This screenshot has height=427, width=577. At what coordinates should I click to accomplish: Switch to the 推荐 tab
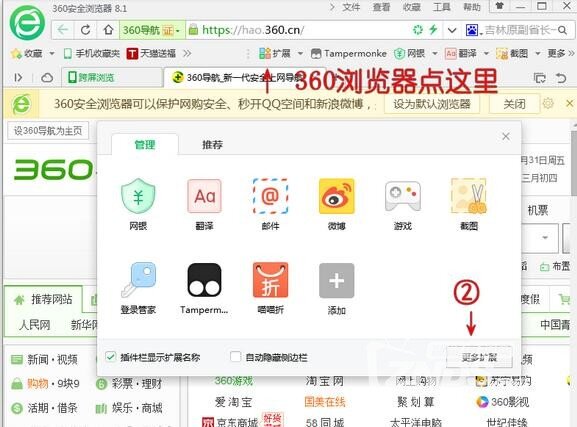point(212,145)
